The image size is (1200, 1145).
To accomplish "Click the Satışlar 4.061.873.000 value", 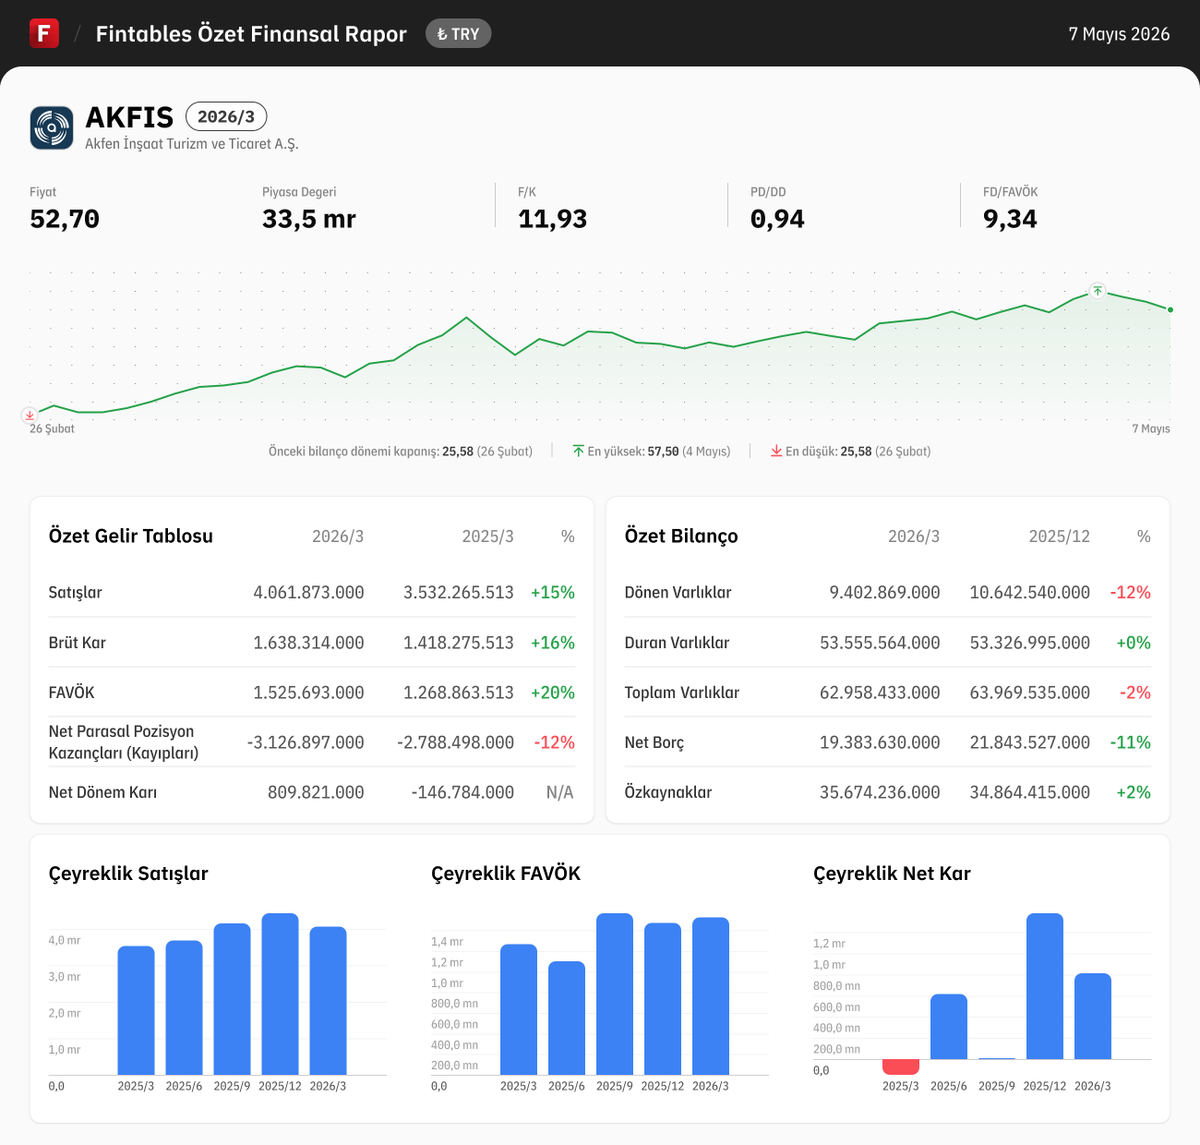I will [308, 592].
